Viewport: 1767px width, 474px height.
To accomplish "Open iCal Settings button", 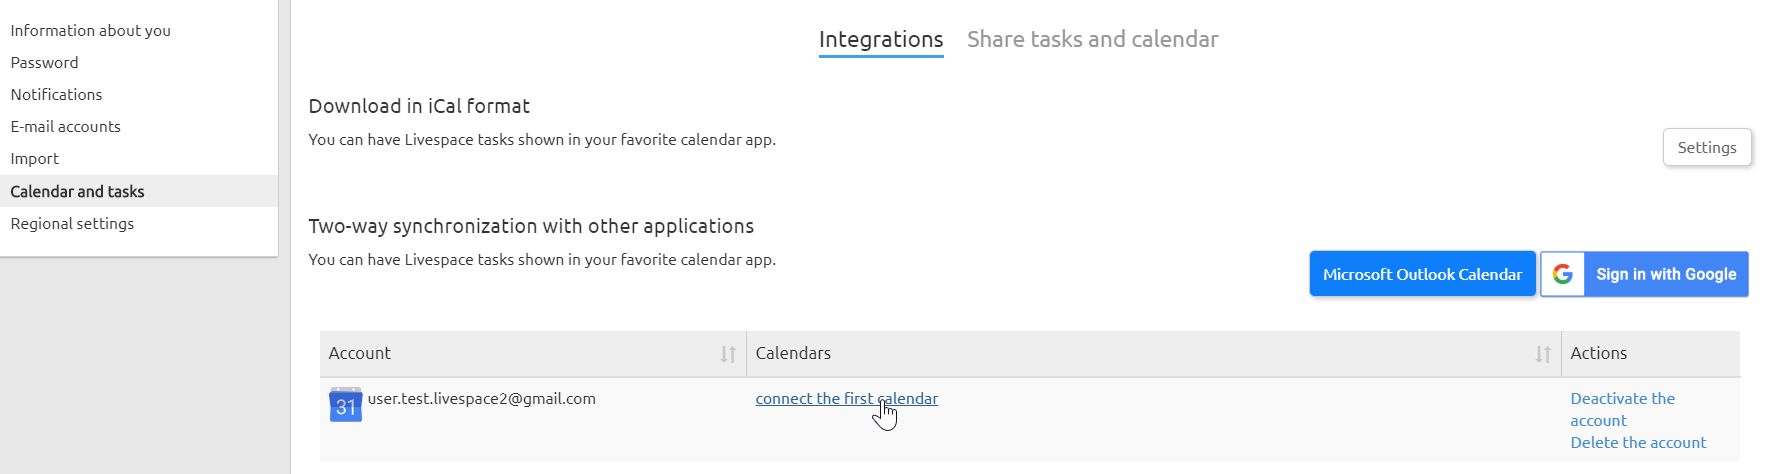I will pyautogui.click(x=1706, y=147).
